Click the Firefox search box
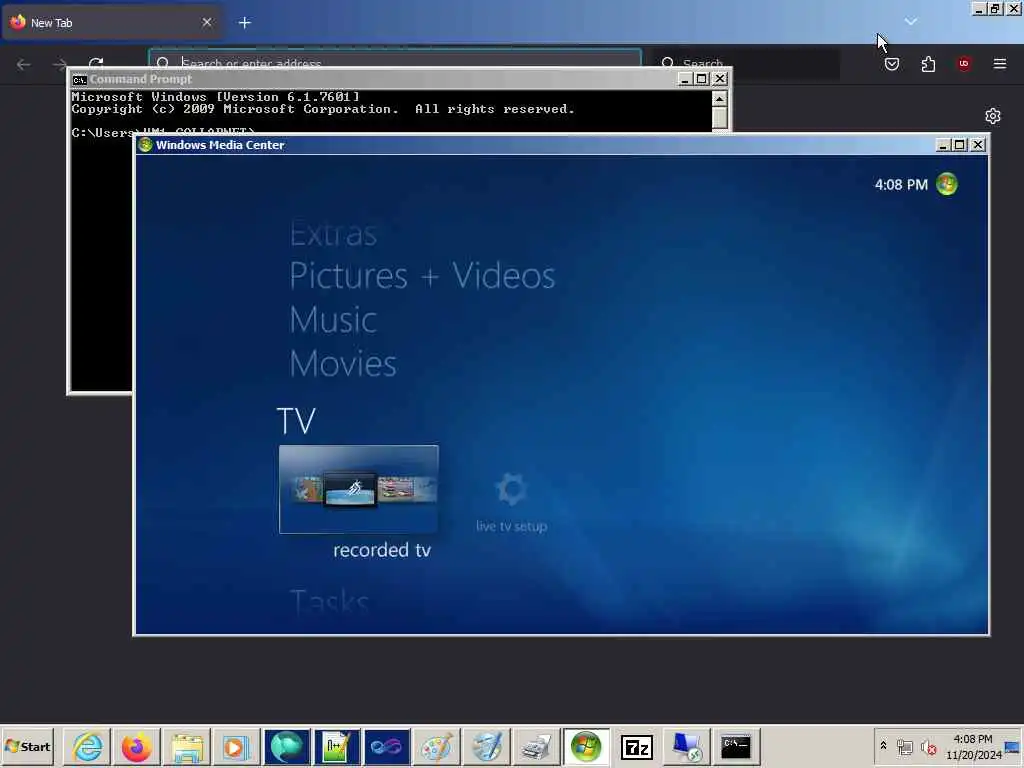 tap(745, 63)
